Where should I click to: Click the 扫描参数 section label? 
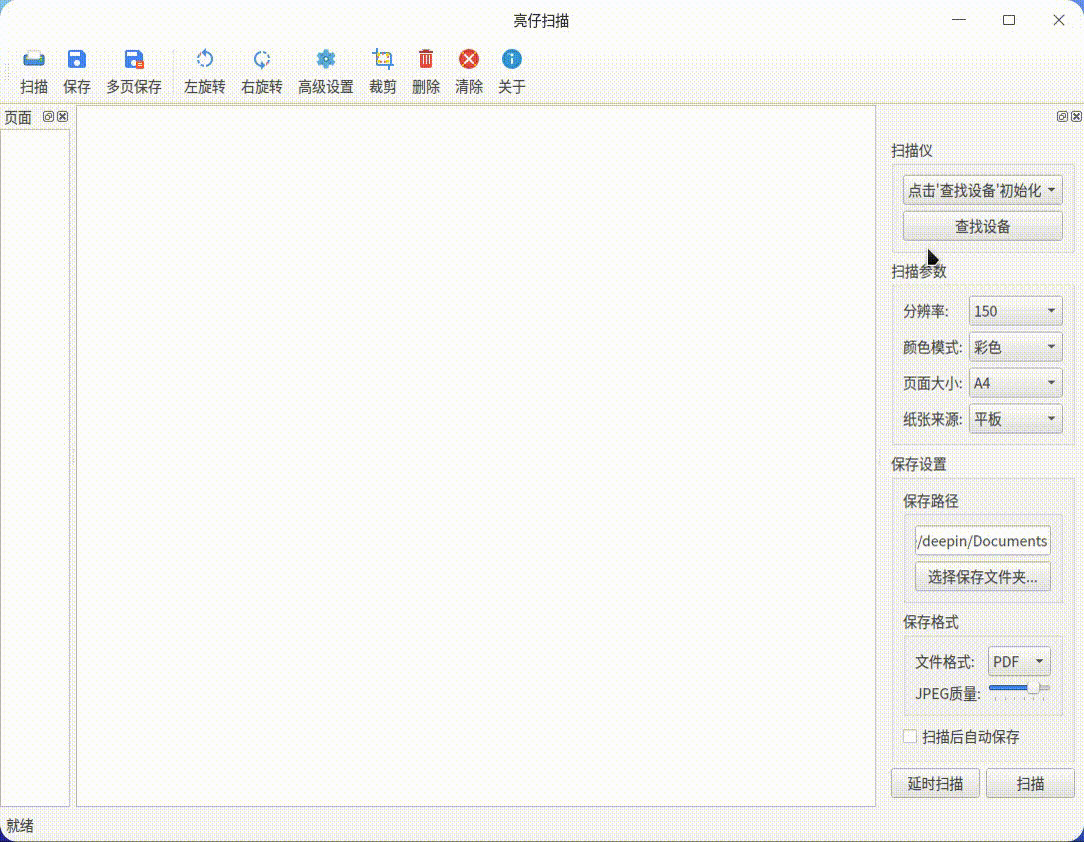(x=919, y=271)
